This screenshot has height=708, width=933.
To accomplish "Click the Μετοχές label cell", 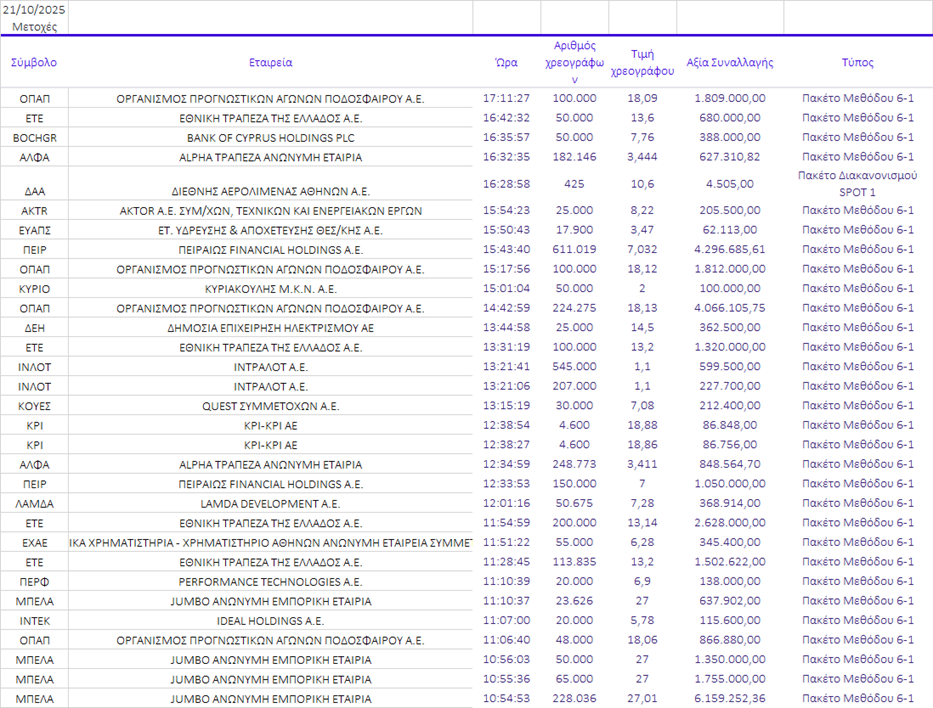I will 34,26.
